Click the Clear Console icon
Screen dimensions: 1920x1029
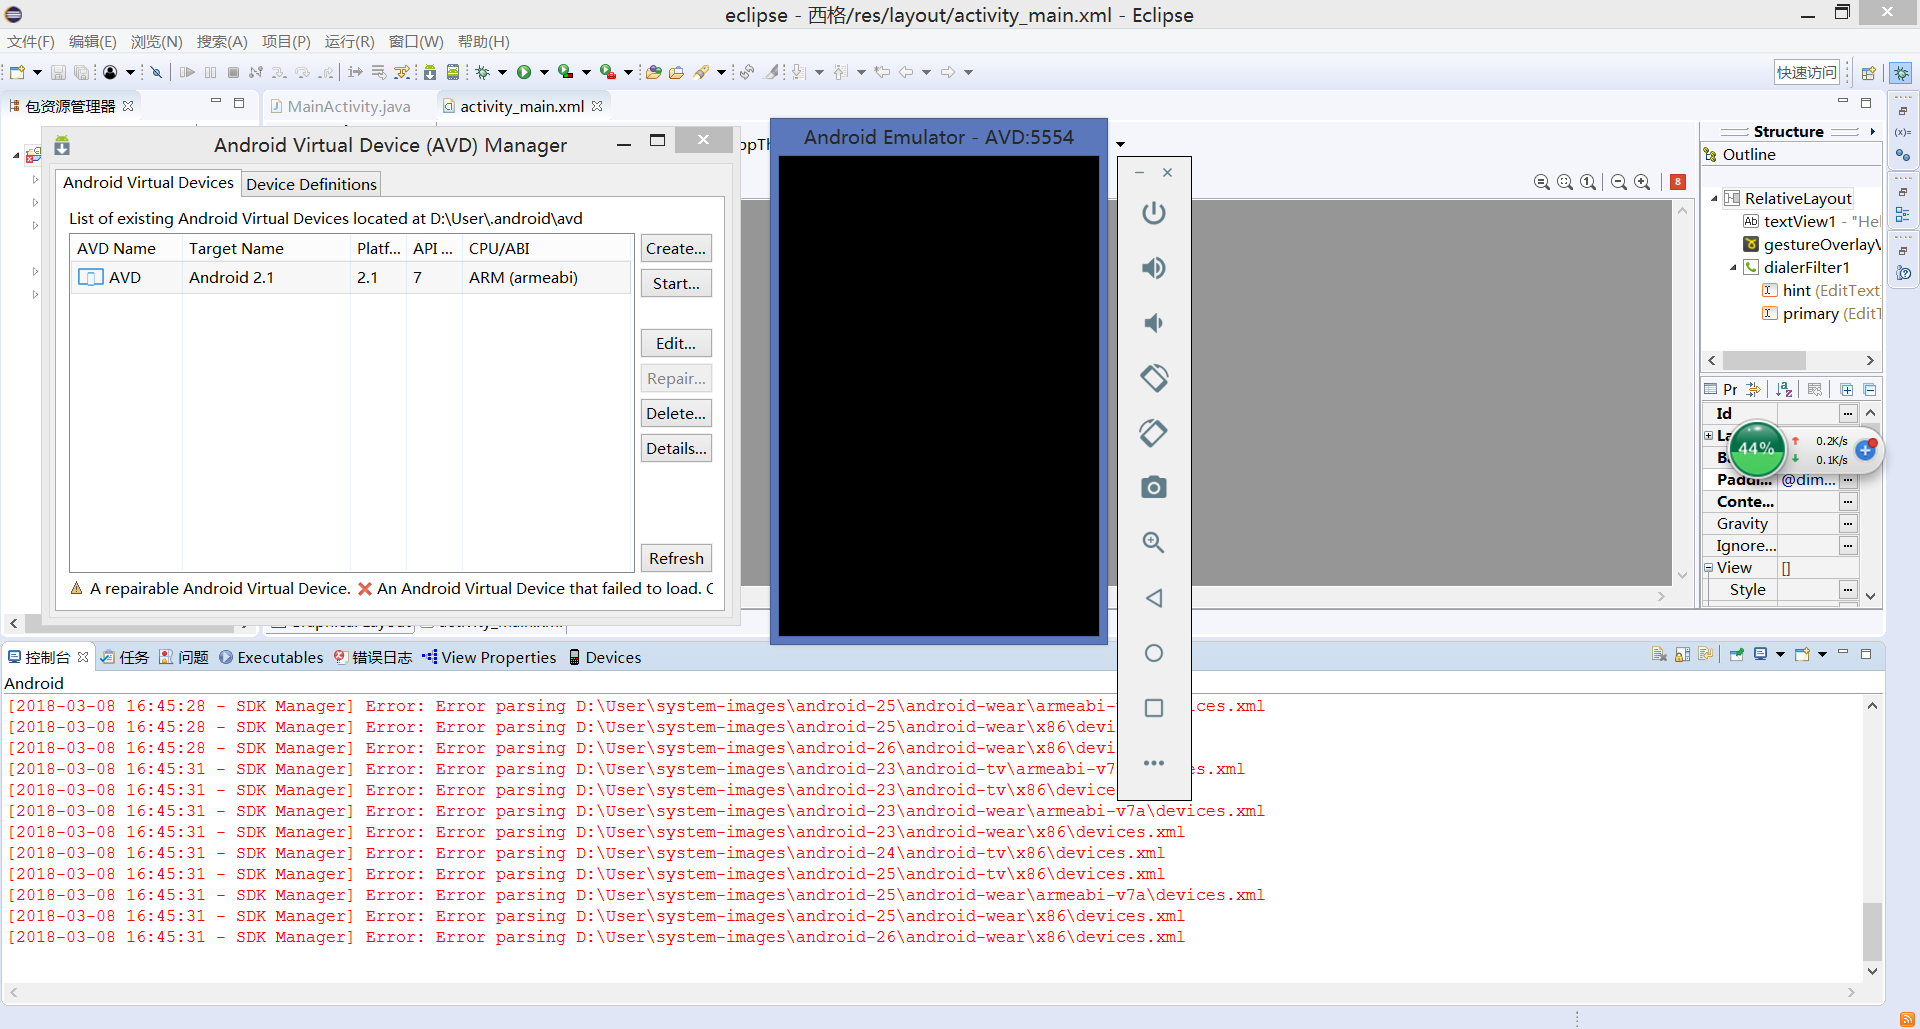click(x=1659, y=654)
